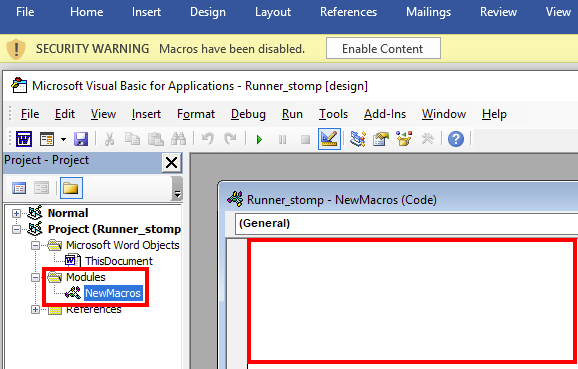Click the View Code icon in the Project pane
The height and width of the screenshot is (369, 578).
19,188
